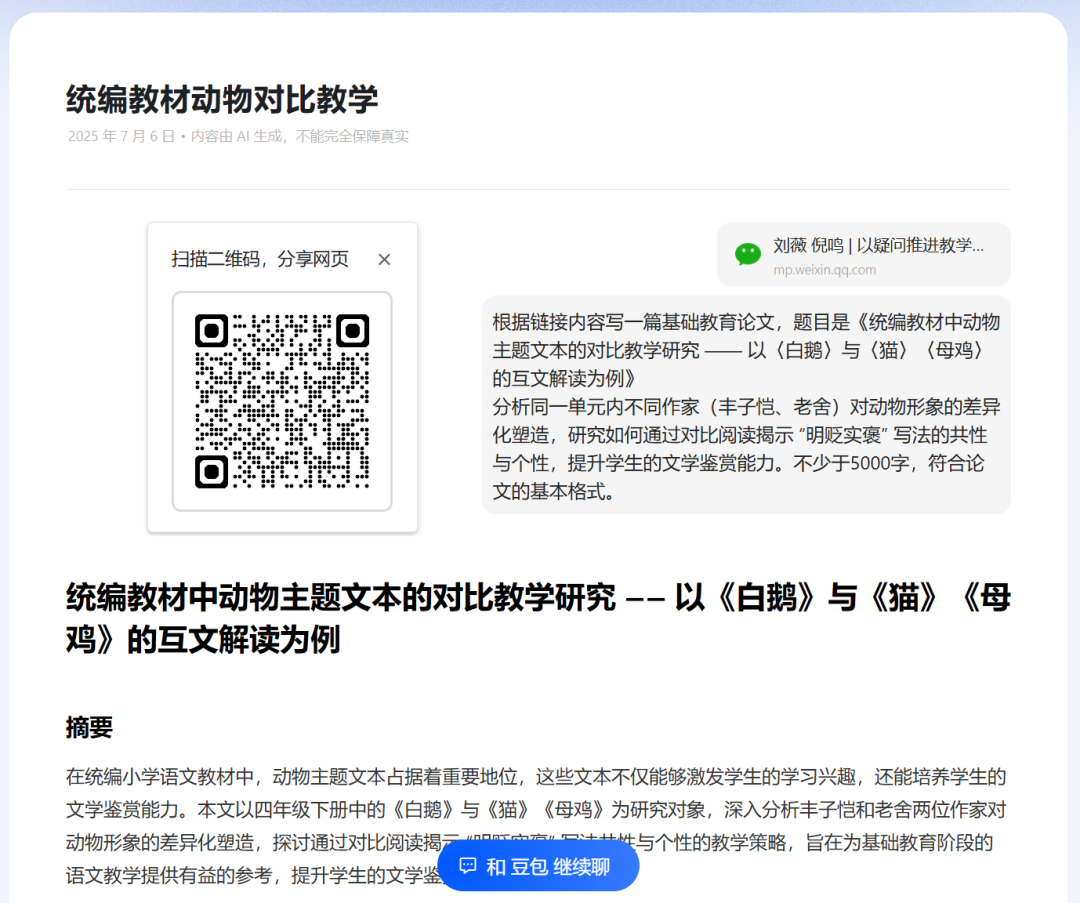Click the 扫描二维码，分享网页 label
1080x903 pixels.
point(260,259)
